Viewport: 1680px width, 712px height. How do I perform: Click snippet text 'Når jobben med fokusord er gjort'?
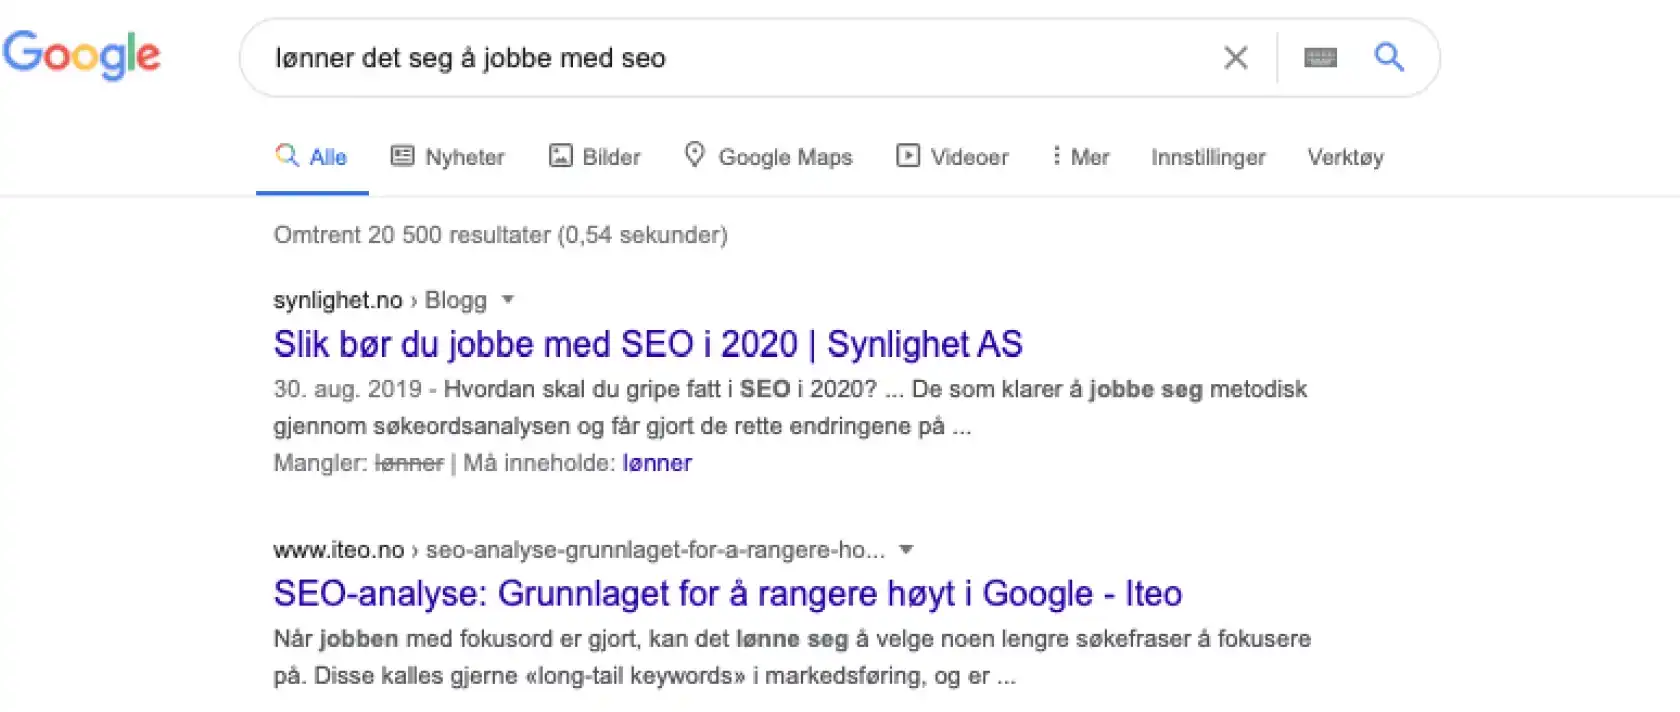(x=458, y=639)
